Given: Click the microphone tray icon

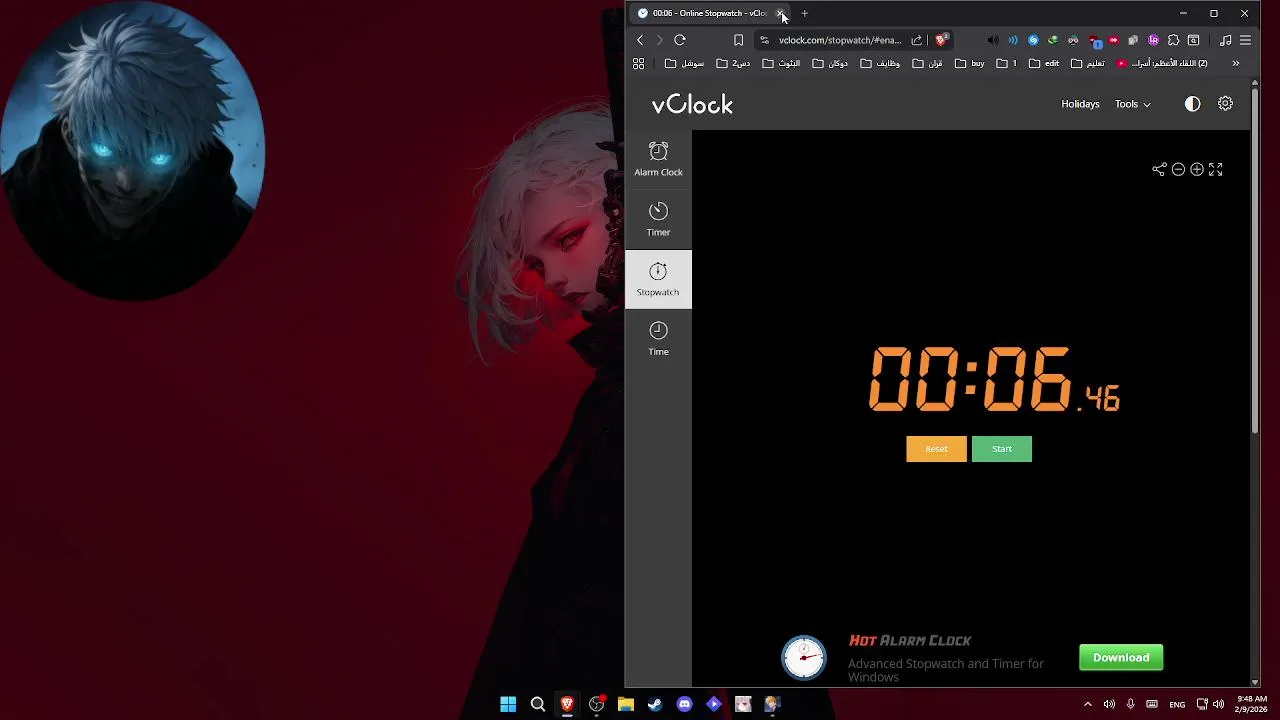Looking at the screenshot, I should click(1131, 704).
